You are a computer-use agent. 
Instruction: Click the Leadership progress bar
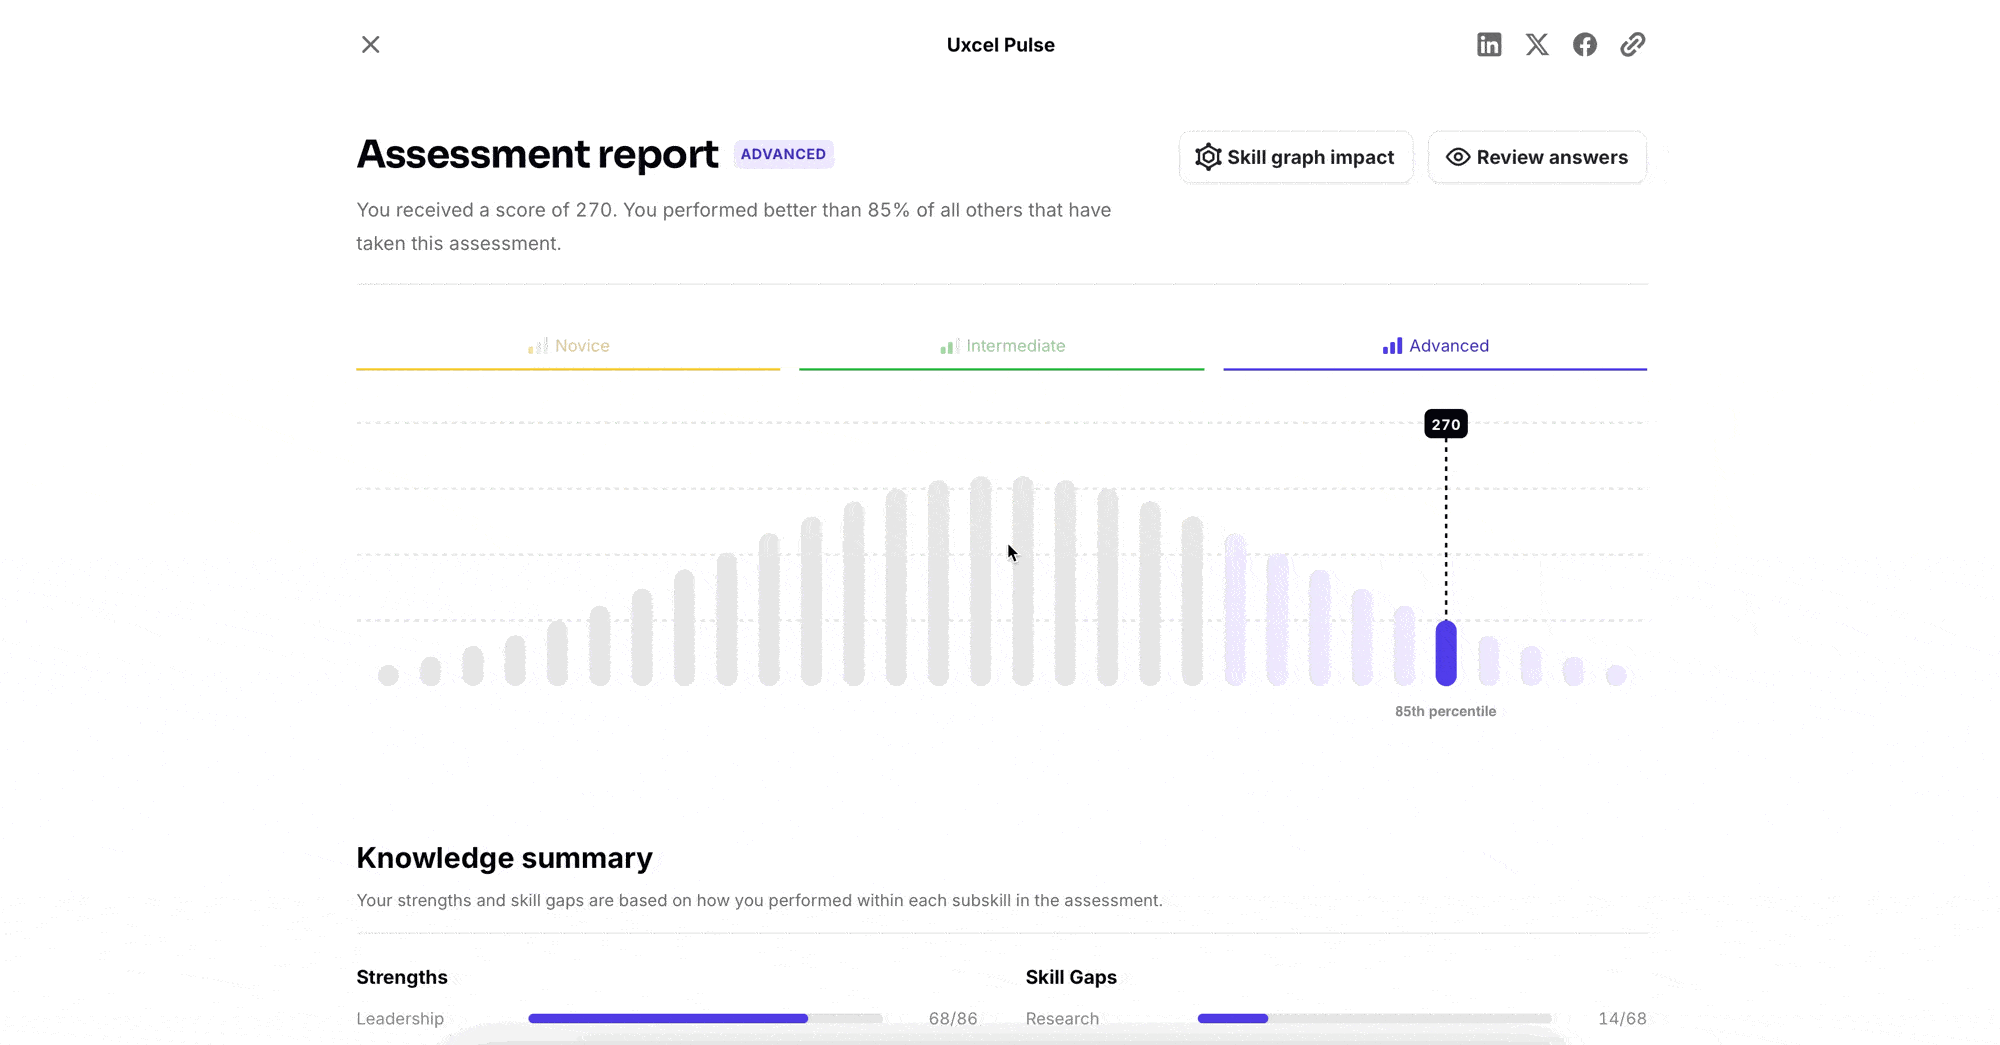(705, 1018)
